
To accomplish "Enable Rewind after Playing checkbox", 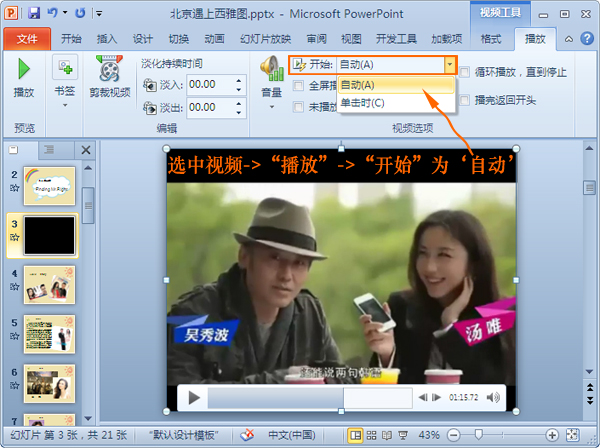I will [464, 101].
